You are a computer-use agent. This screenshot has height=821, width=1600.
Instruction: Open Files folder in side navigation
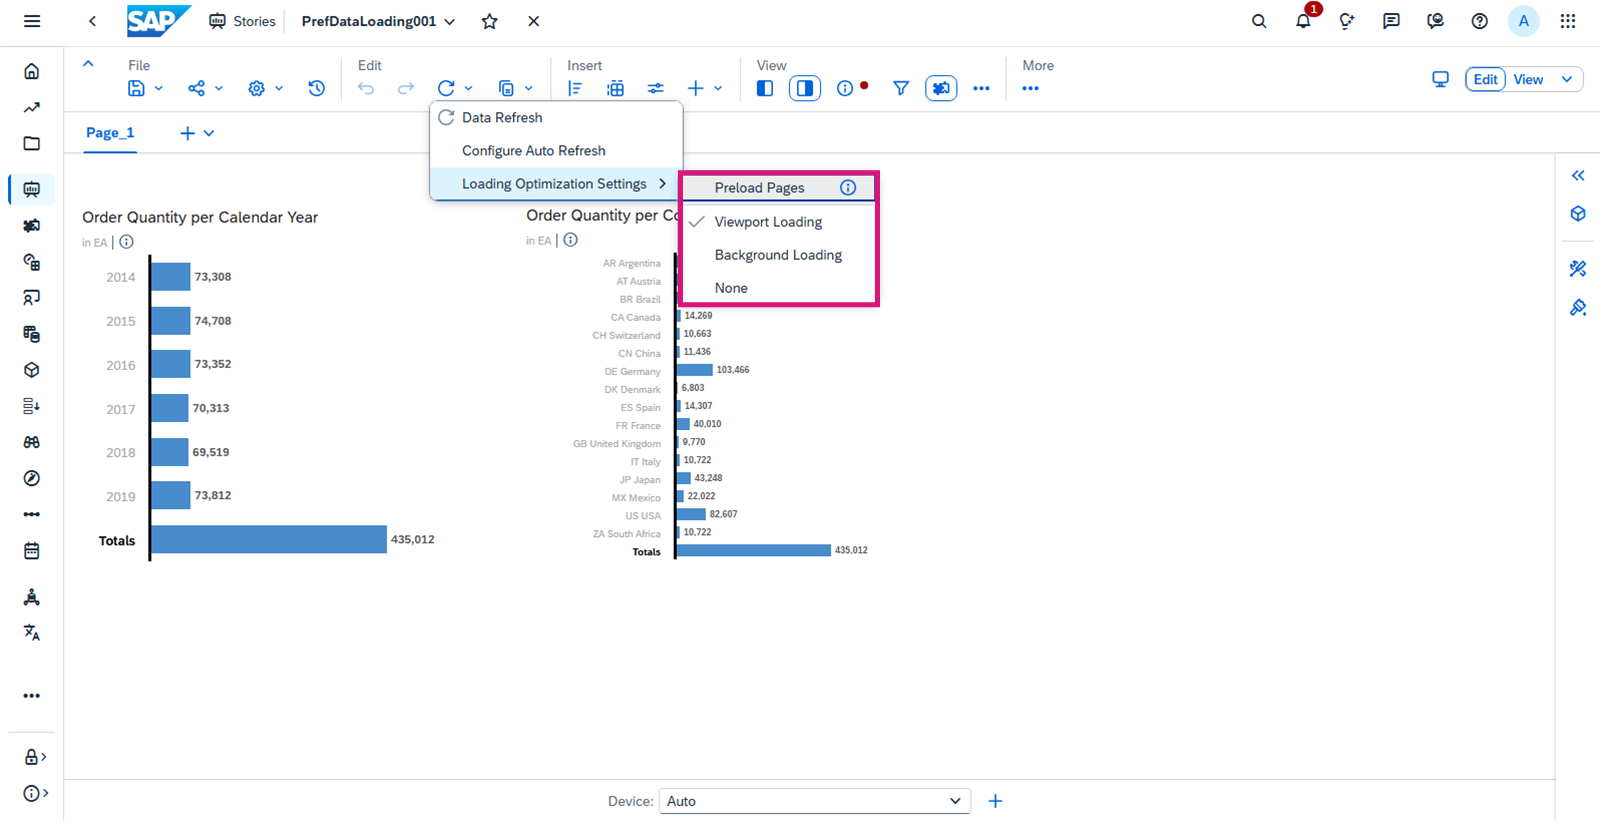pos(32,143)
